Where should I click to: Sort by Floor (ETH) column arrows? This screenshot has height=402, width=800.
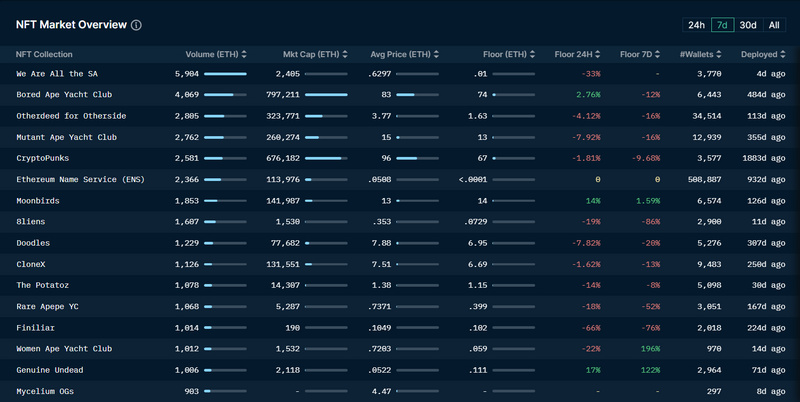pos(532,54)
